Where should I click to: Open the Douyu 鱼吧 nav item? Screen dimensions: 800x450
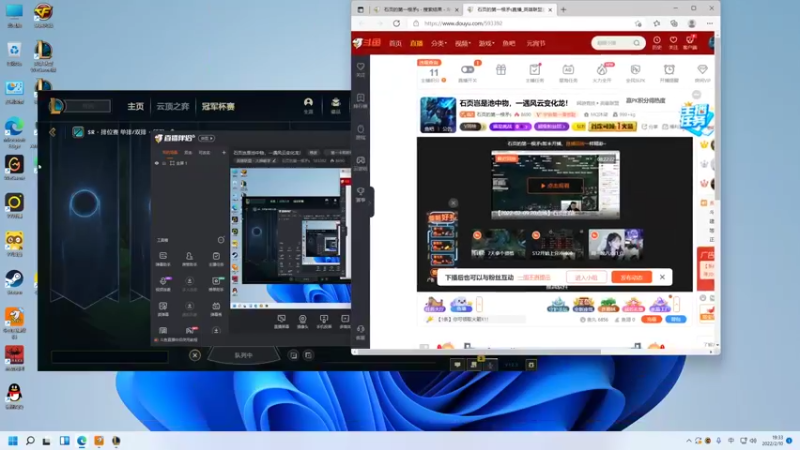click(x=509, y=43)
